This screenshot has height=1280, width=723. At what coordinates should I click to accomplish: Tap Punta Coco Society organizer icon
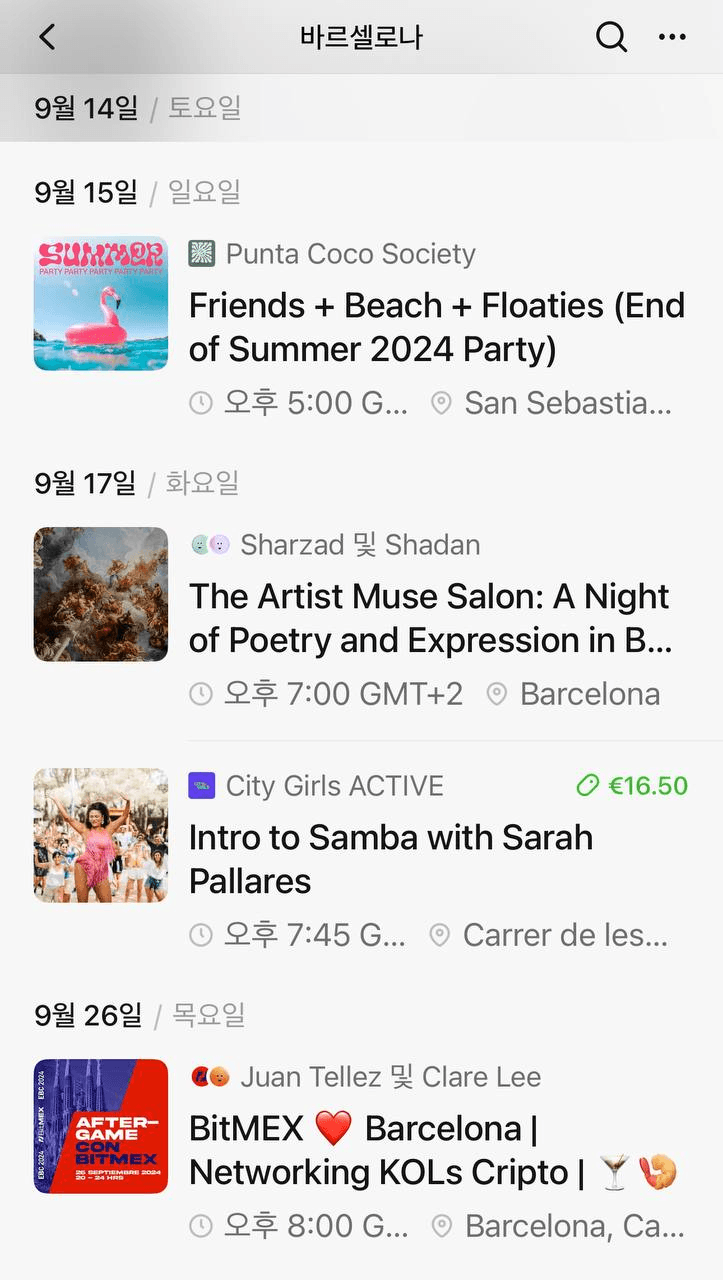202,254
